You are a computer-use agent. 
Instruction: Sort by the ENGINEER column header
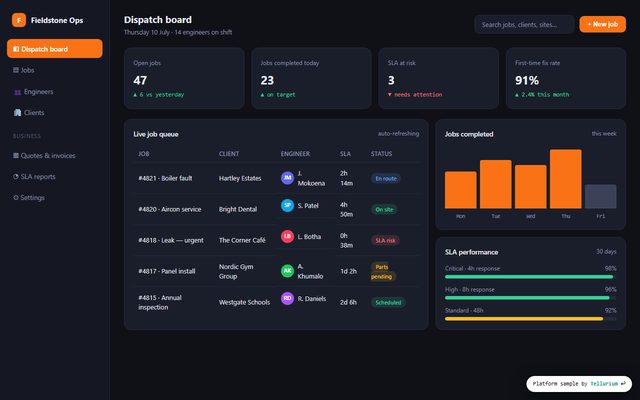[x=295, y=154]
